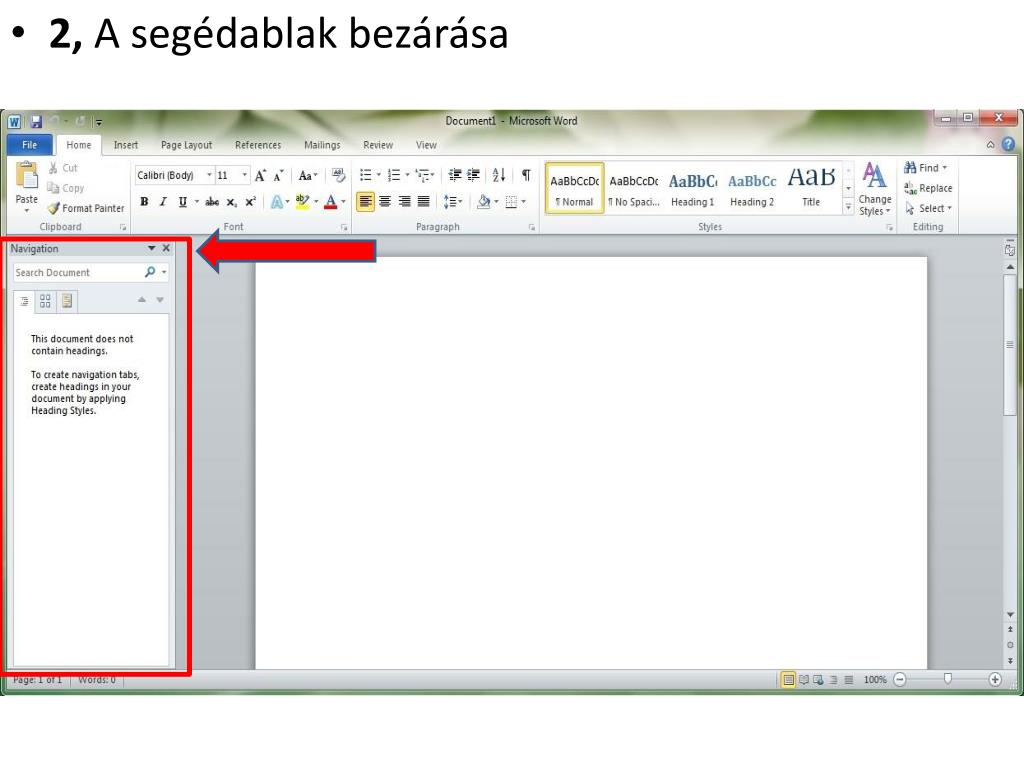This screenshot has width=1024, height=768.
Task: Click the Clear Formatting icon
Action: point(338,175)
